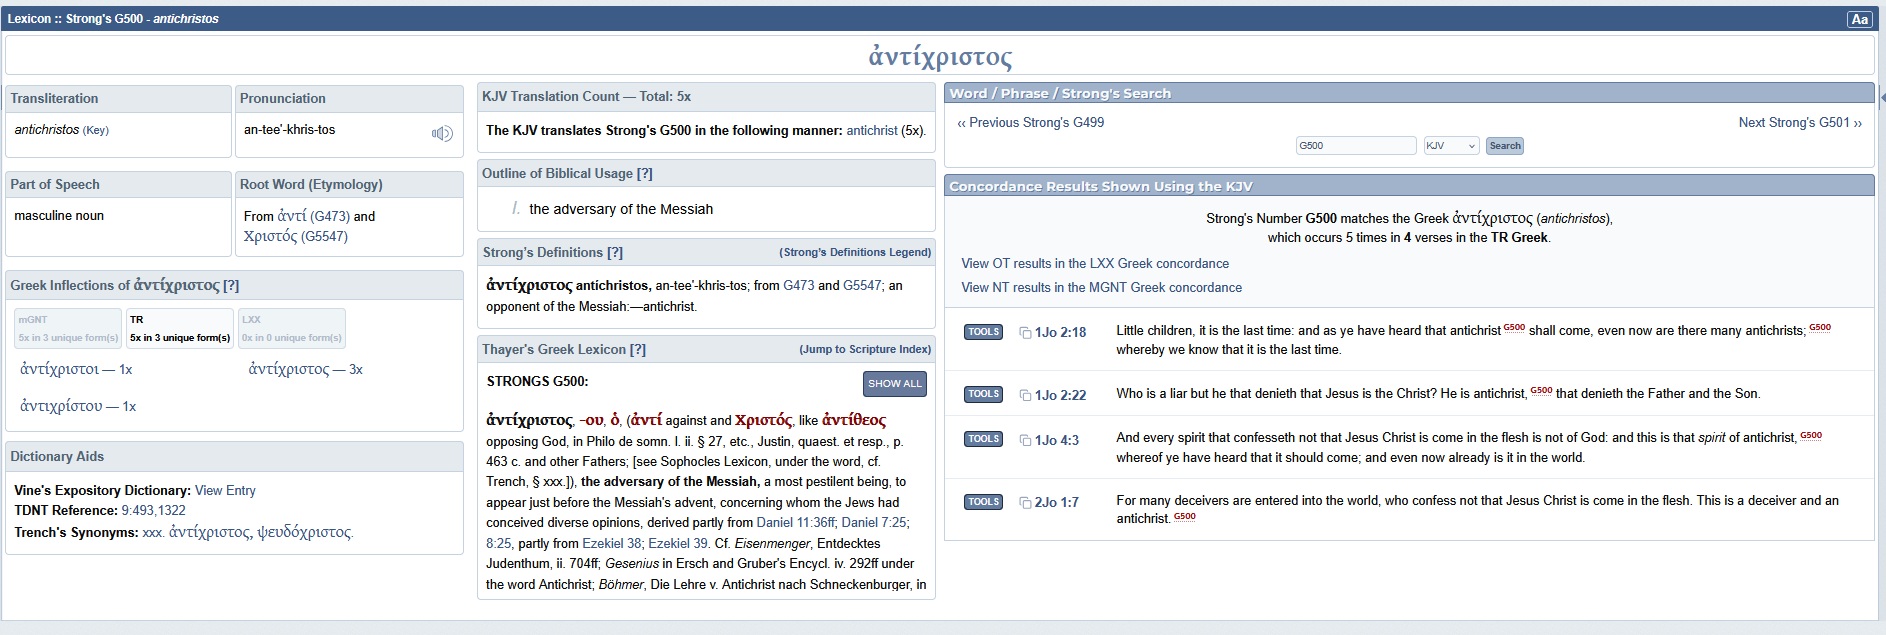1886x635 pixels.
Task: Open the 1Jo 2:18 verse link
Action: [x=1061, y=333]
